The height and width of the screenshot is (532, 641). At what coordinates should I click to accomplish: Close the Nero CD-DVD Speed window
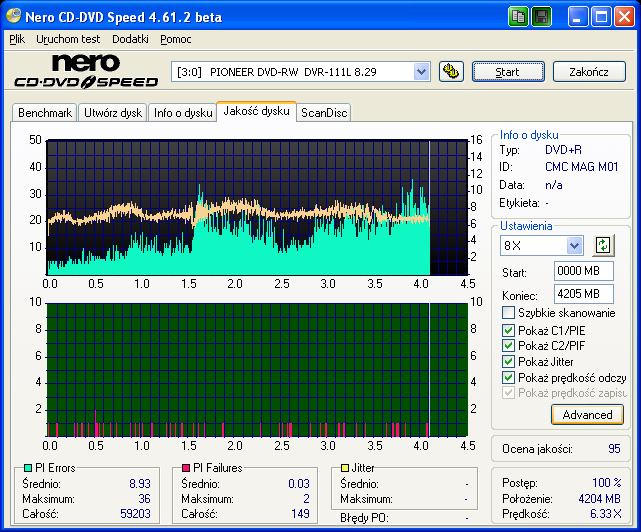pyautogui.click(x=624, y=17)
